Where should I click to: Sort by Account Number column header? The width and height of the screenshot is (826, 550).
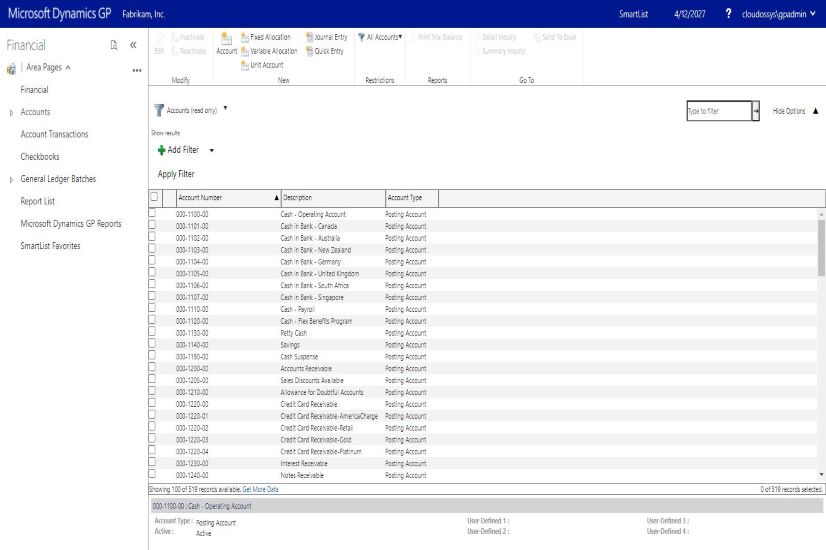click(228, 198)
